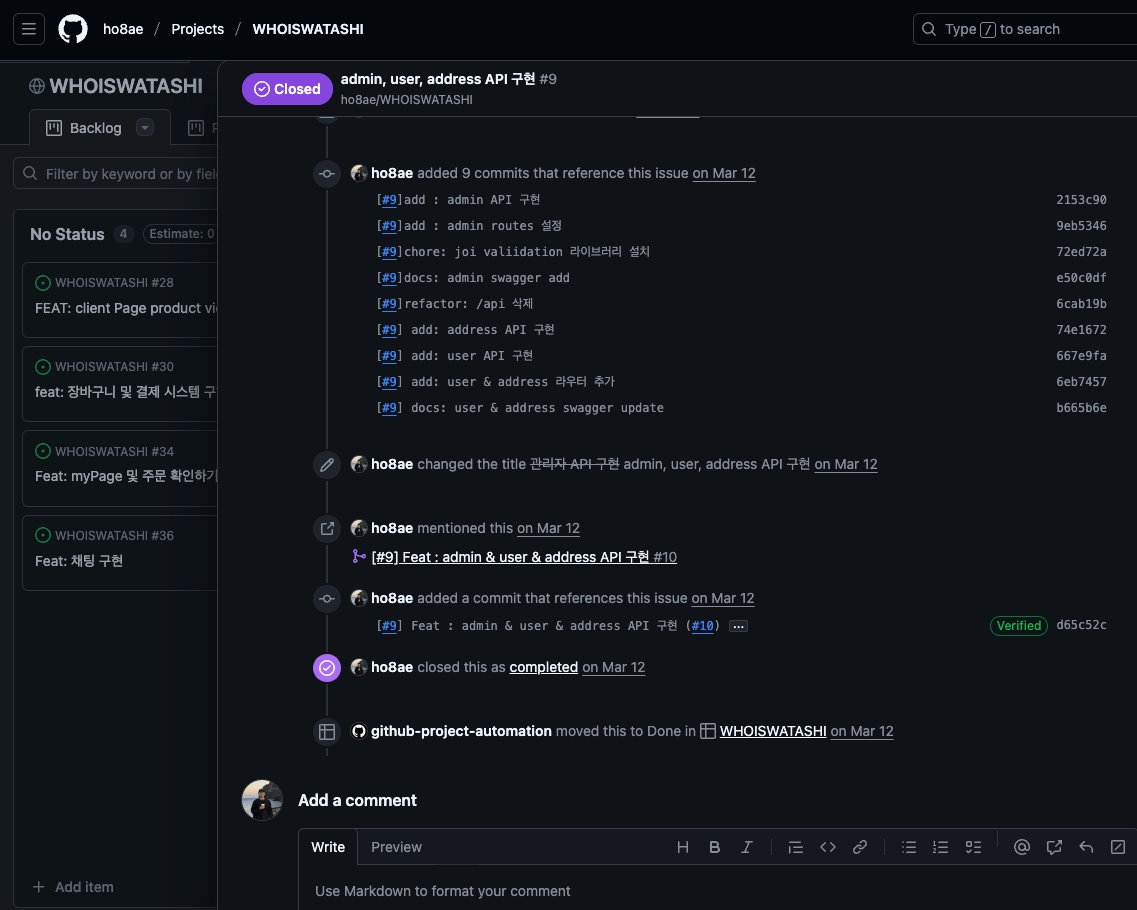This screenshot has height=910, width=1137.
Task: Focus the Filter by keyword field
Action: (116, 173)
